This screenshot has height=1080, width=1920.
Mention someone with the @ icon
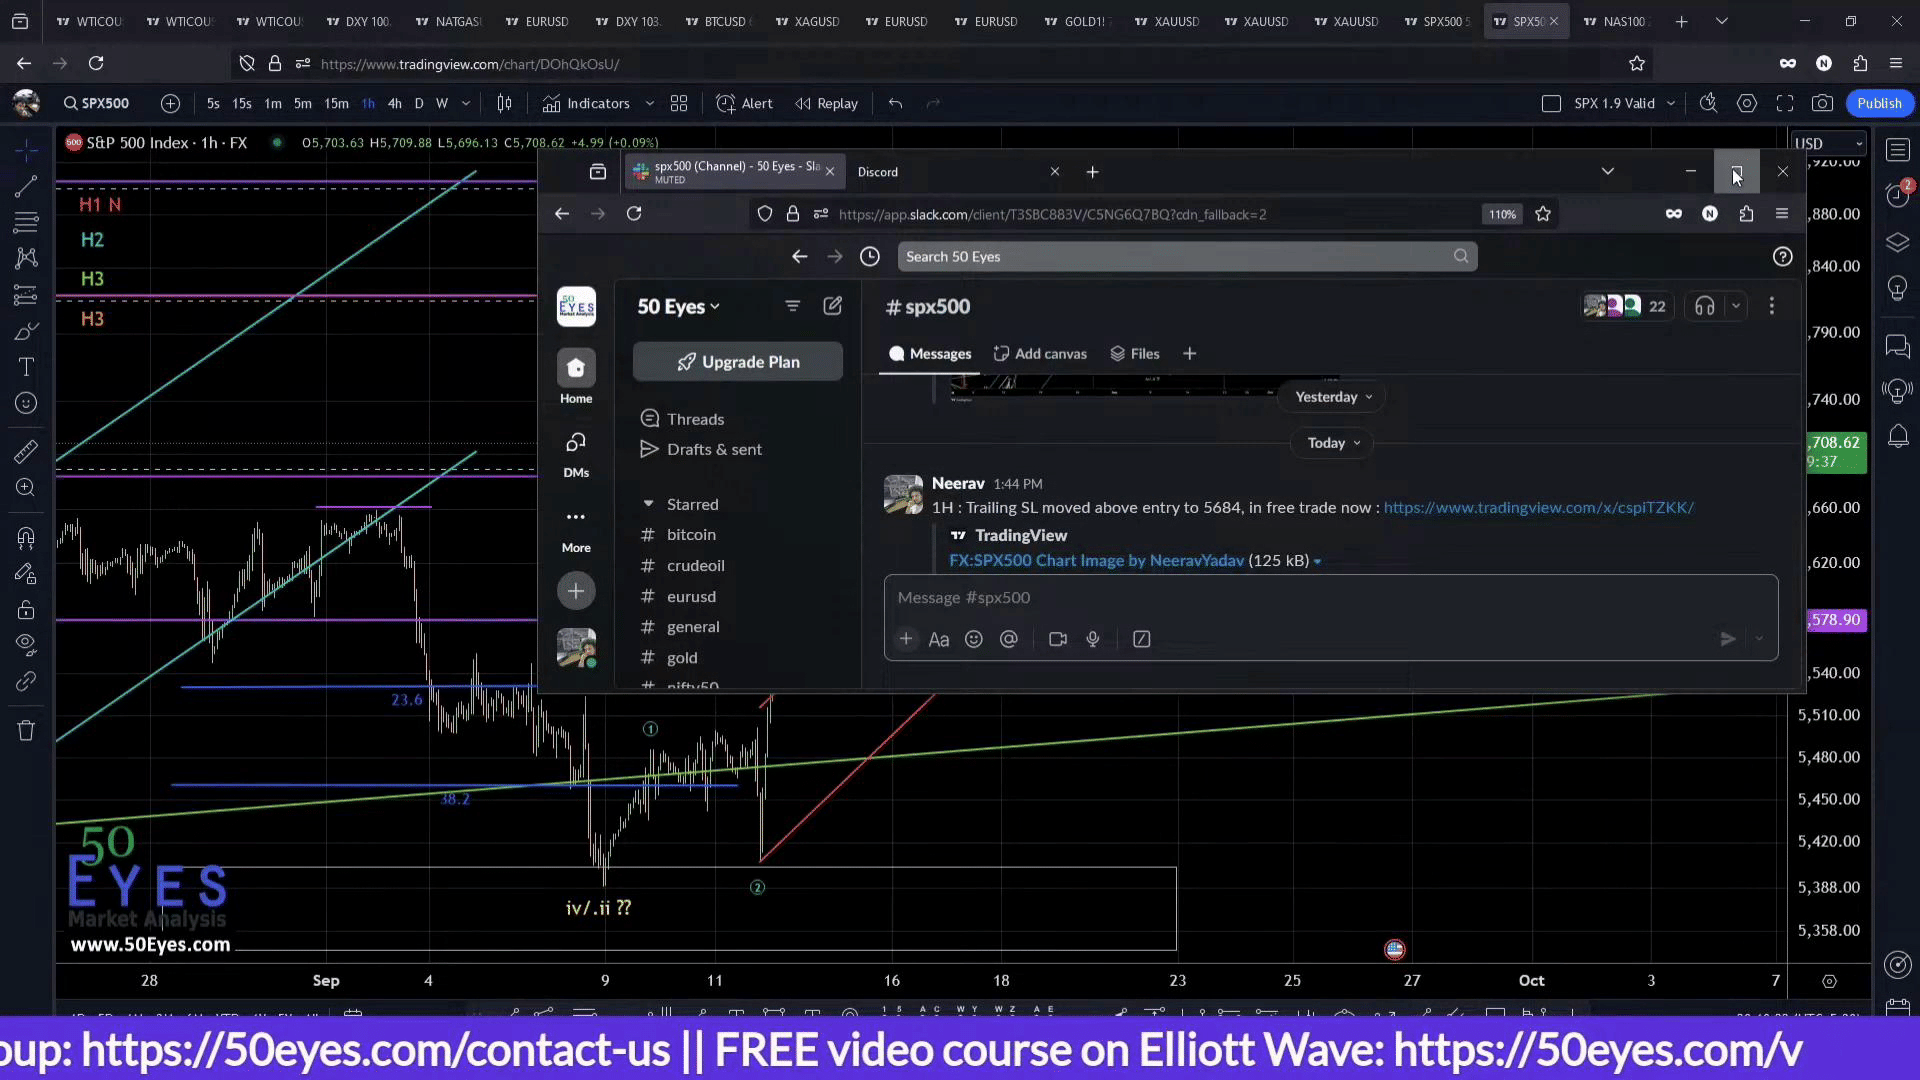tap(1009, 639)
